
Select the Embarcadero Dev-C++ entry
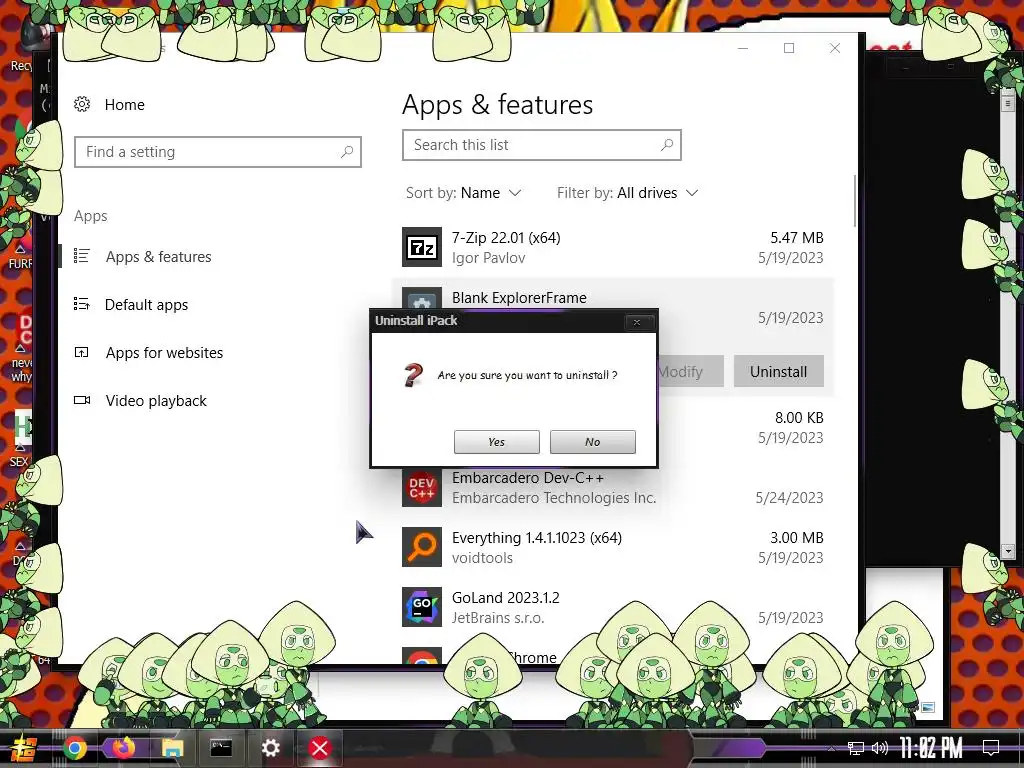(613, 487)
